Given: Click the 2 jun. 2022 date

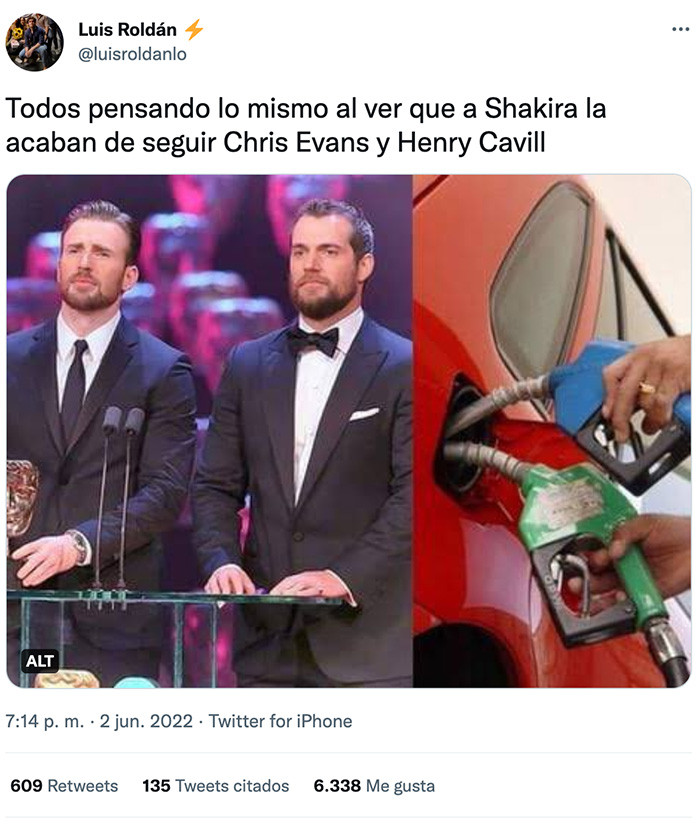Looking at the screenshot, I should [x=146, y=721].
